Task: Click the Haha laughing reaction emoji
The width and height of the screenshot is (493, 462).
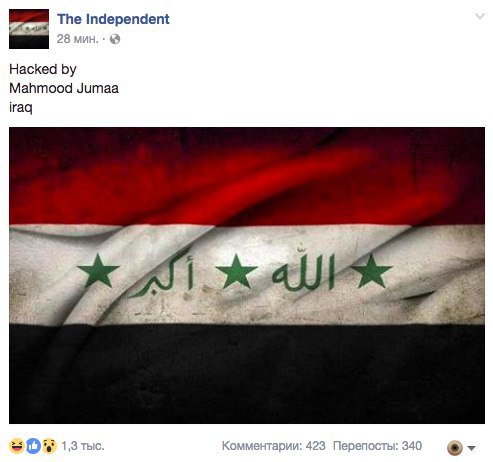Action: [x=16, y=446]
